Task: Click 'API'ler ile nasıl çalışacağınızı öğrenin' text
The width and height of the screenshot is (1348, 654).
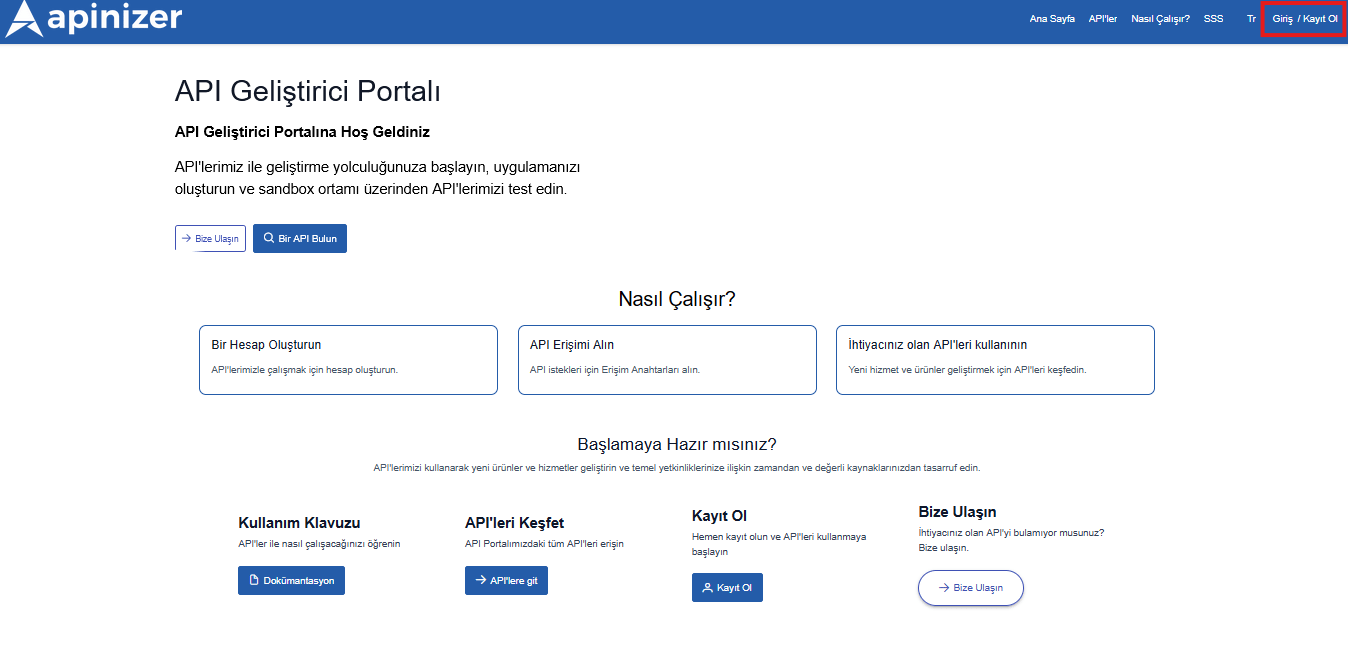Action: pos(319,544)
